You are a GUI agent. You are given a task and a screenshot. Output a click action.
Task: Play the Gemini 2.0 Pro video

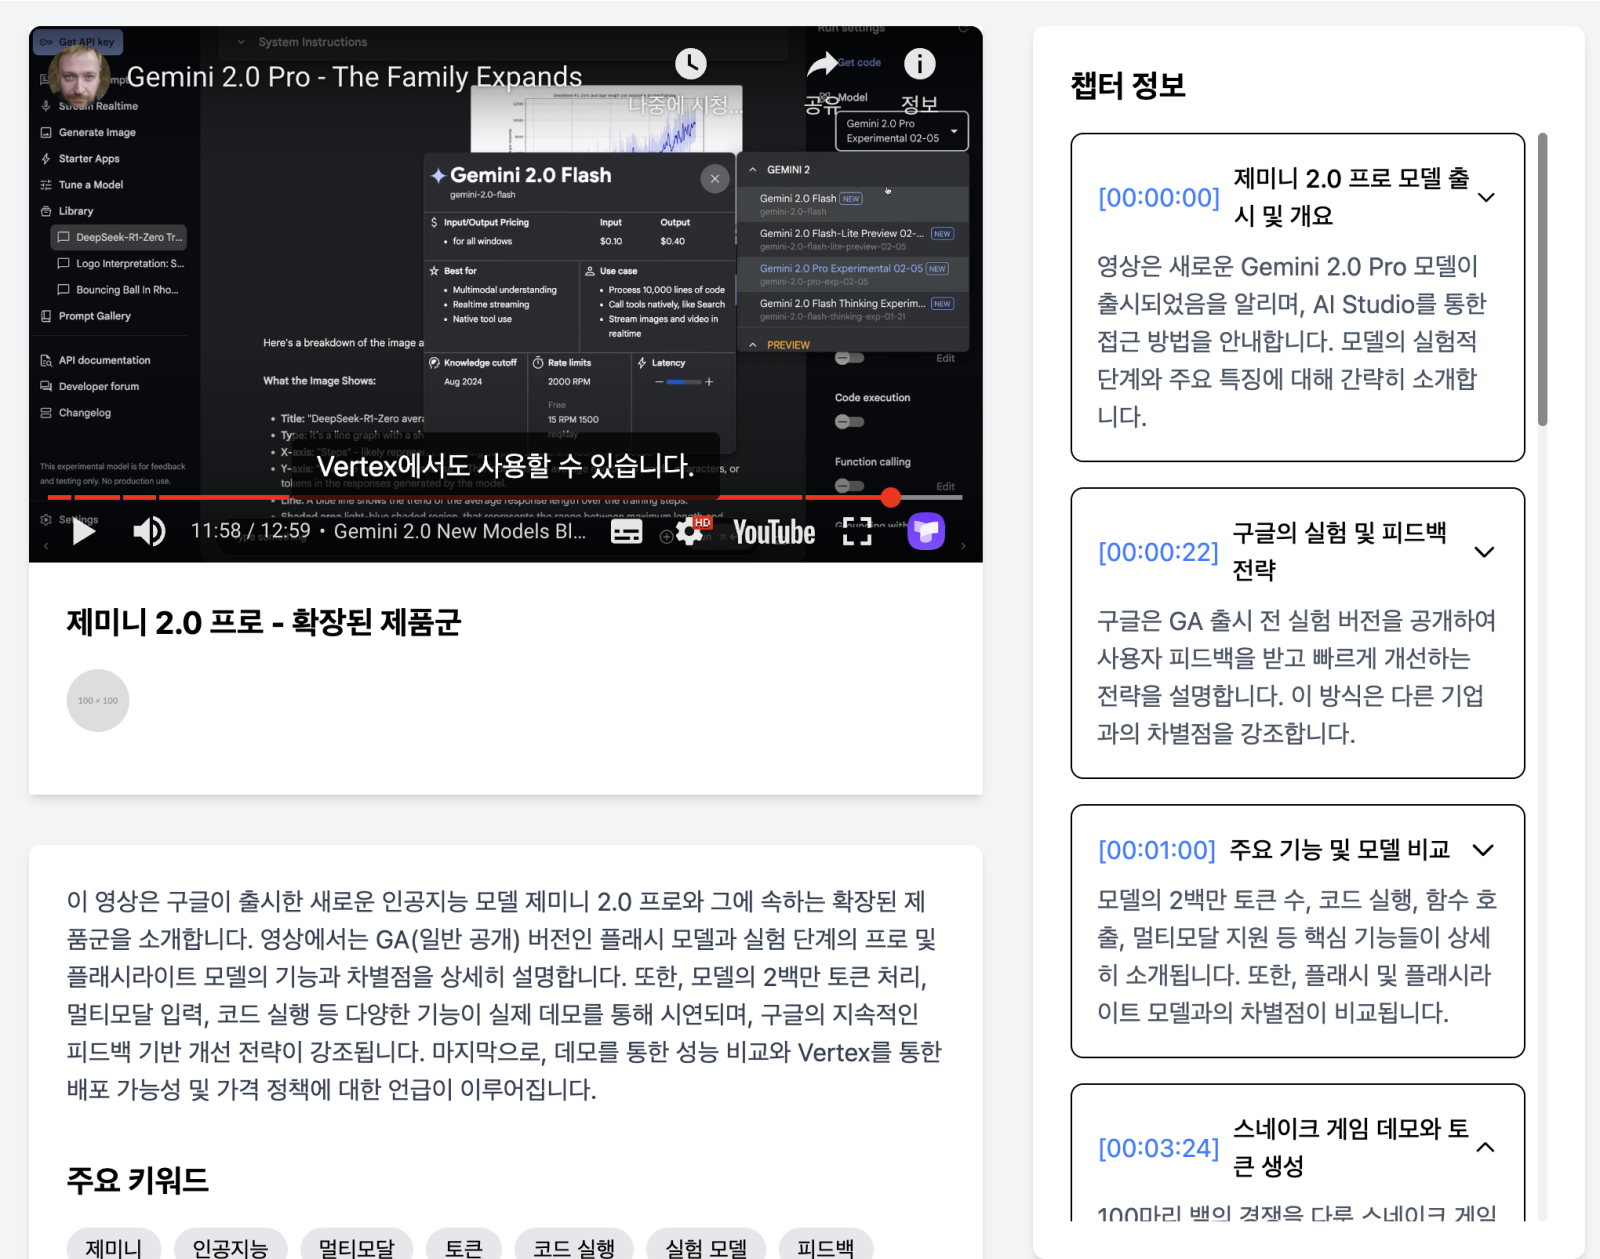tap(84, 531)
